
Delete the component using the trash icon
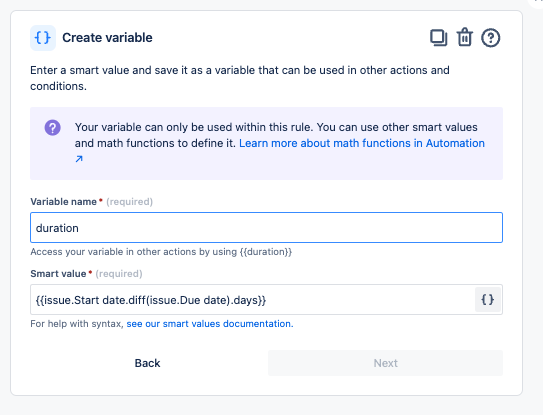pyautogui.click(x=464, y=37)
